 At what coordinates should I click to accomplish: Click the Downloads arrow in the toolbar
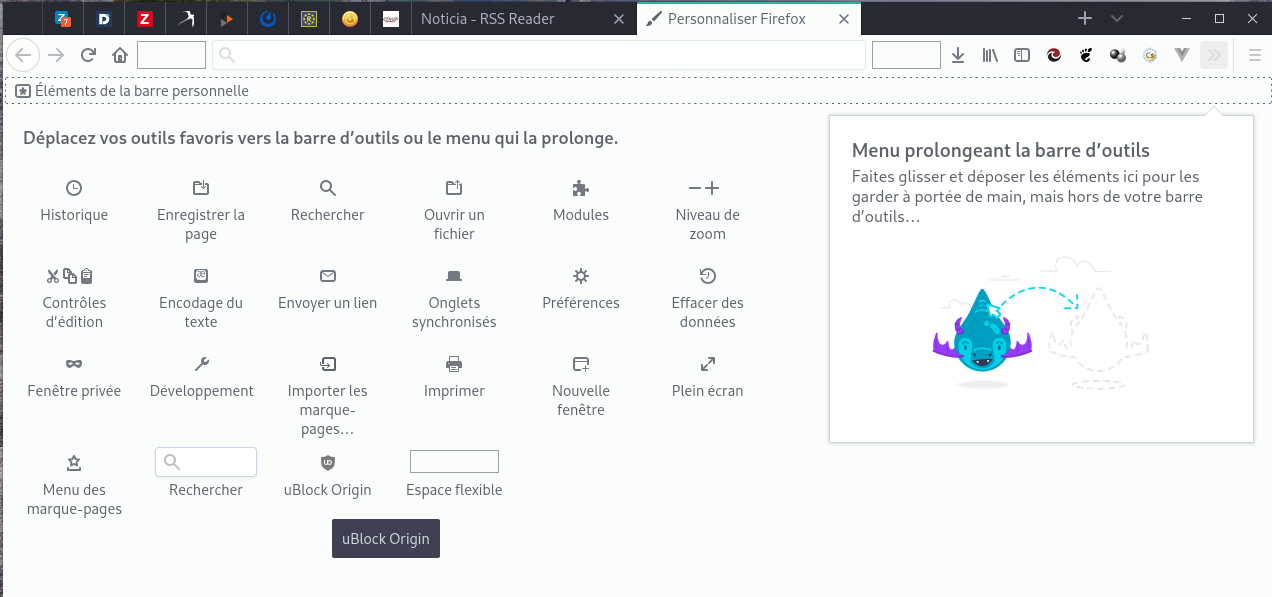pyautogui.click(x=958, y=56)
